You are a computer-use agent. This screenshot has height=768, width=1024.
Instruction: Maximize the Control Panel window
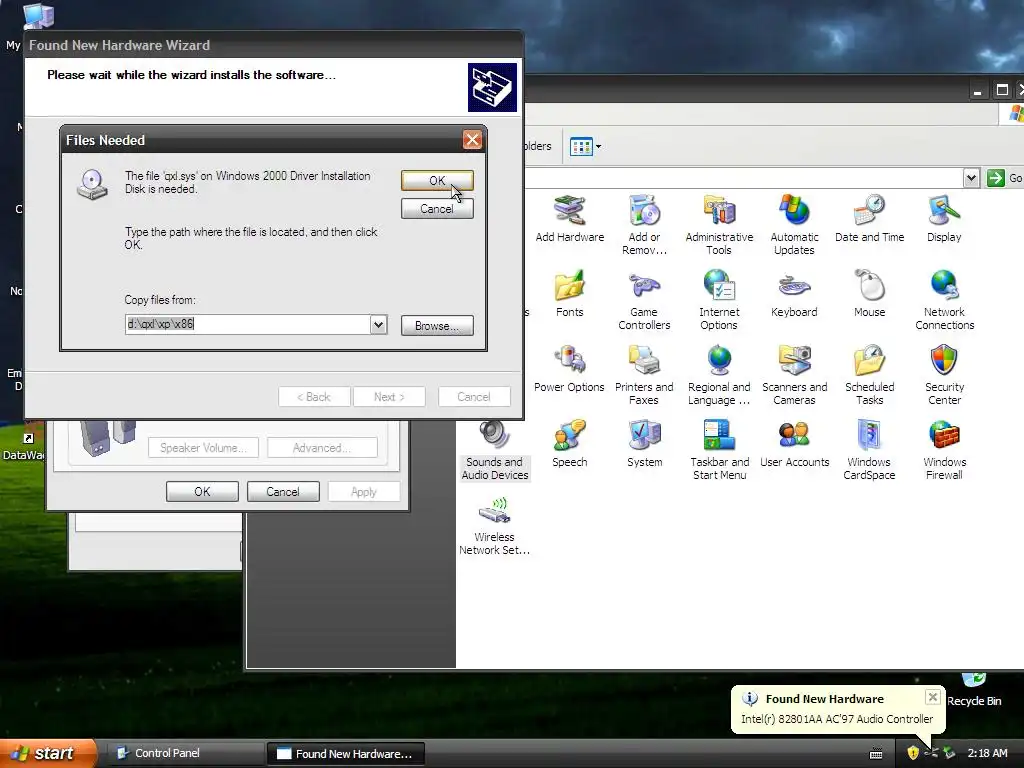tap(1002, 89)
